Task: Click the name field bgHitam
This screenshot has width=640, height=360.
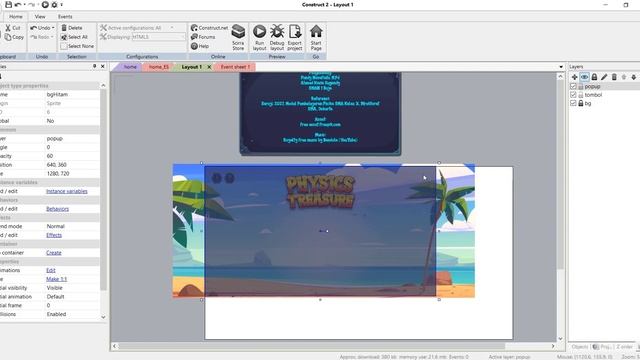Action: (57, 94)
